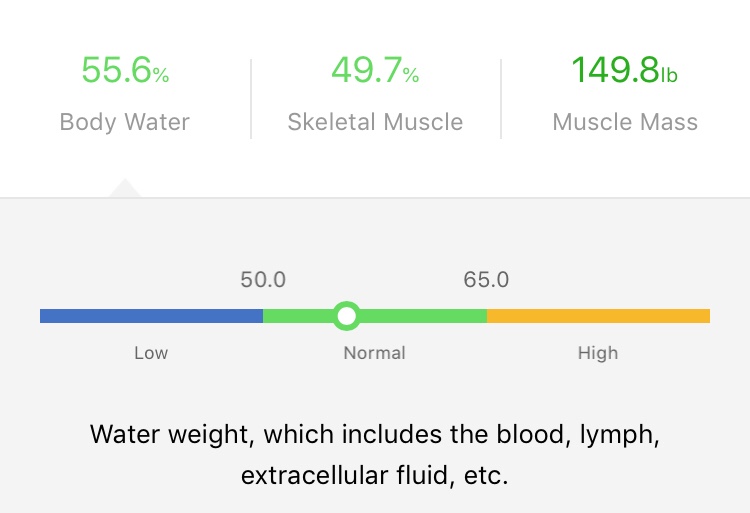
Task: Tap the 149.8lb muscle mass value
Action: coord(625,71)
